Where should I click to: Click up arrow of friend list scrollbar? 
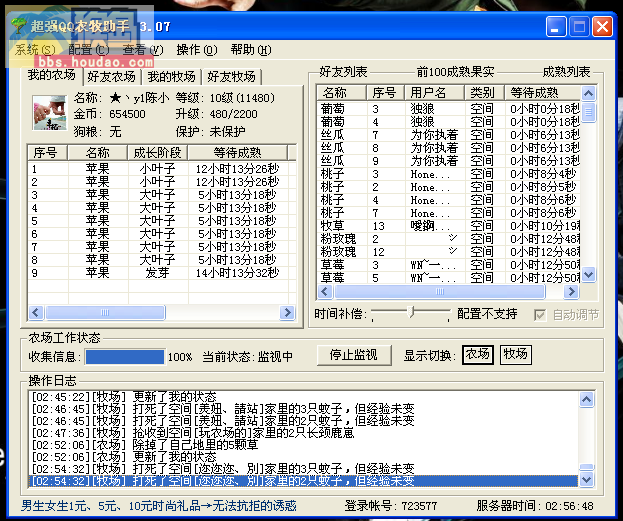tap(588, 93)
